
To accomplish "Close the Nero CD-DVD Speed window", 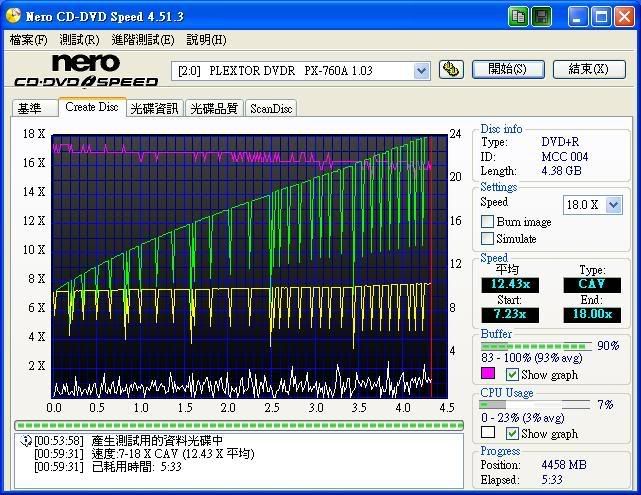I will (624, 17).
